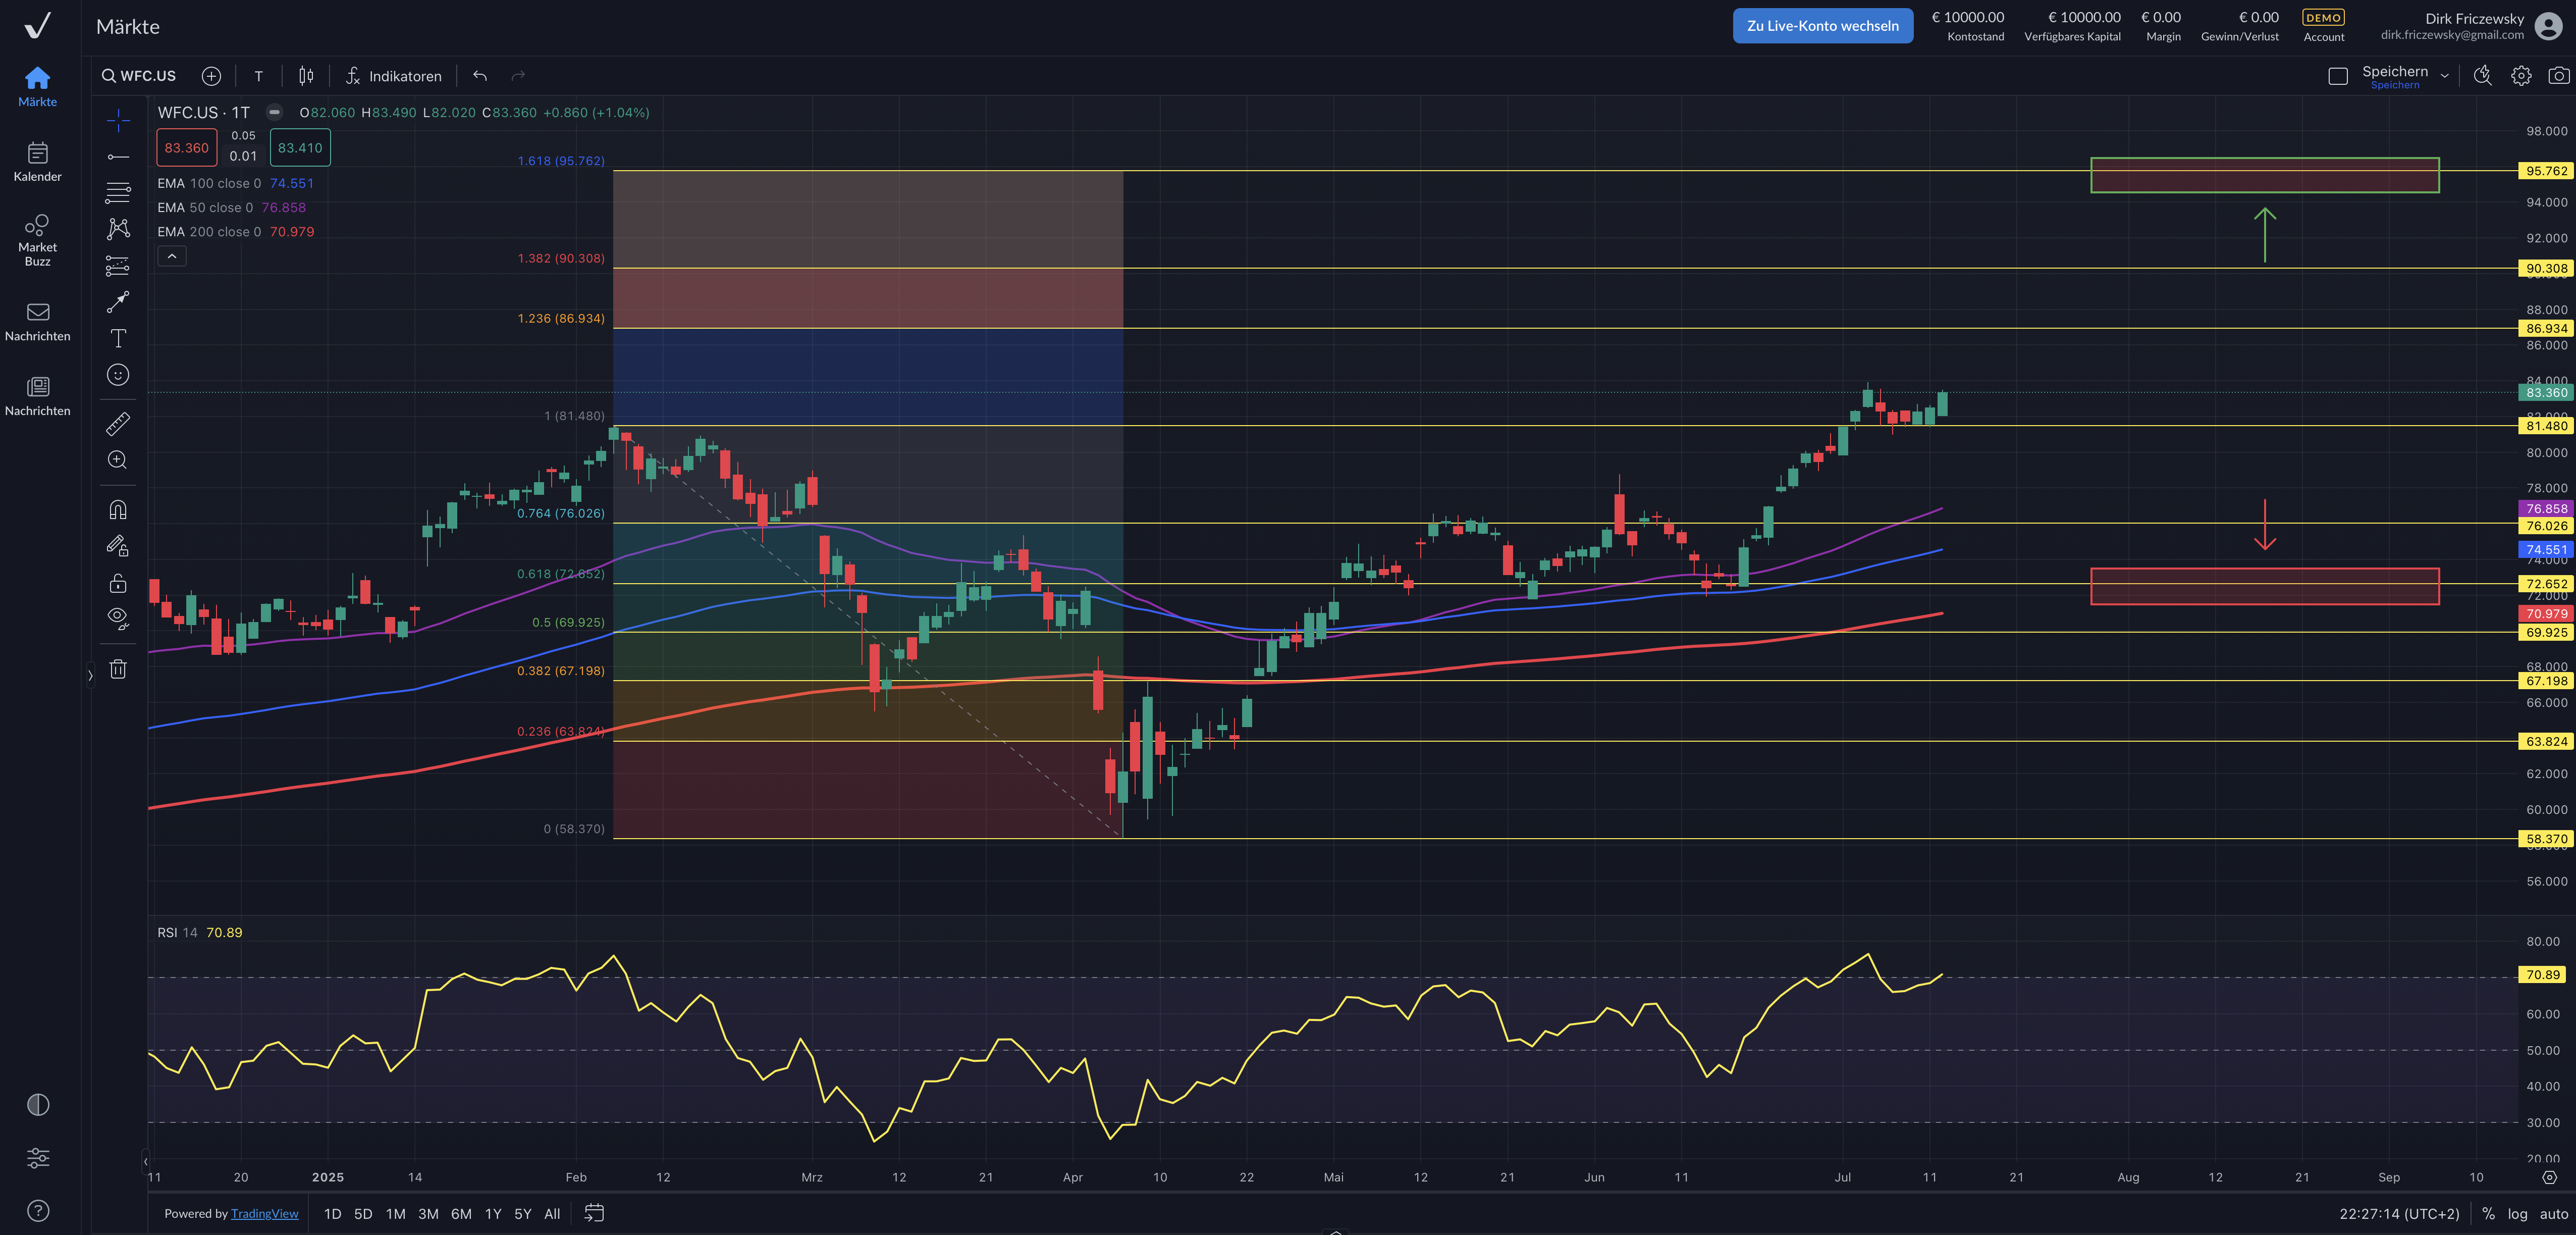2576x1235 pixels.
Task: Open the Kalender section in the sidebar
Action: pos(38,161)
